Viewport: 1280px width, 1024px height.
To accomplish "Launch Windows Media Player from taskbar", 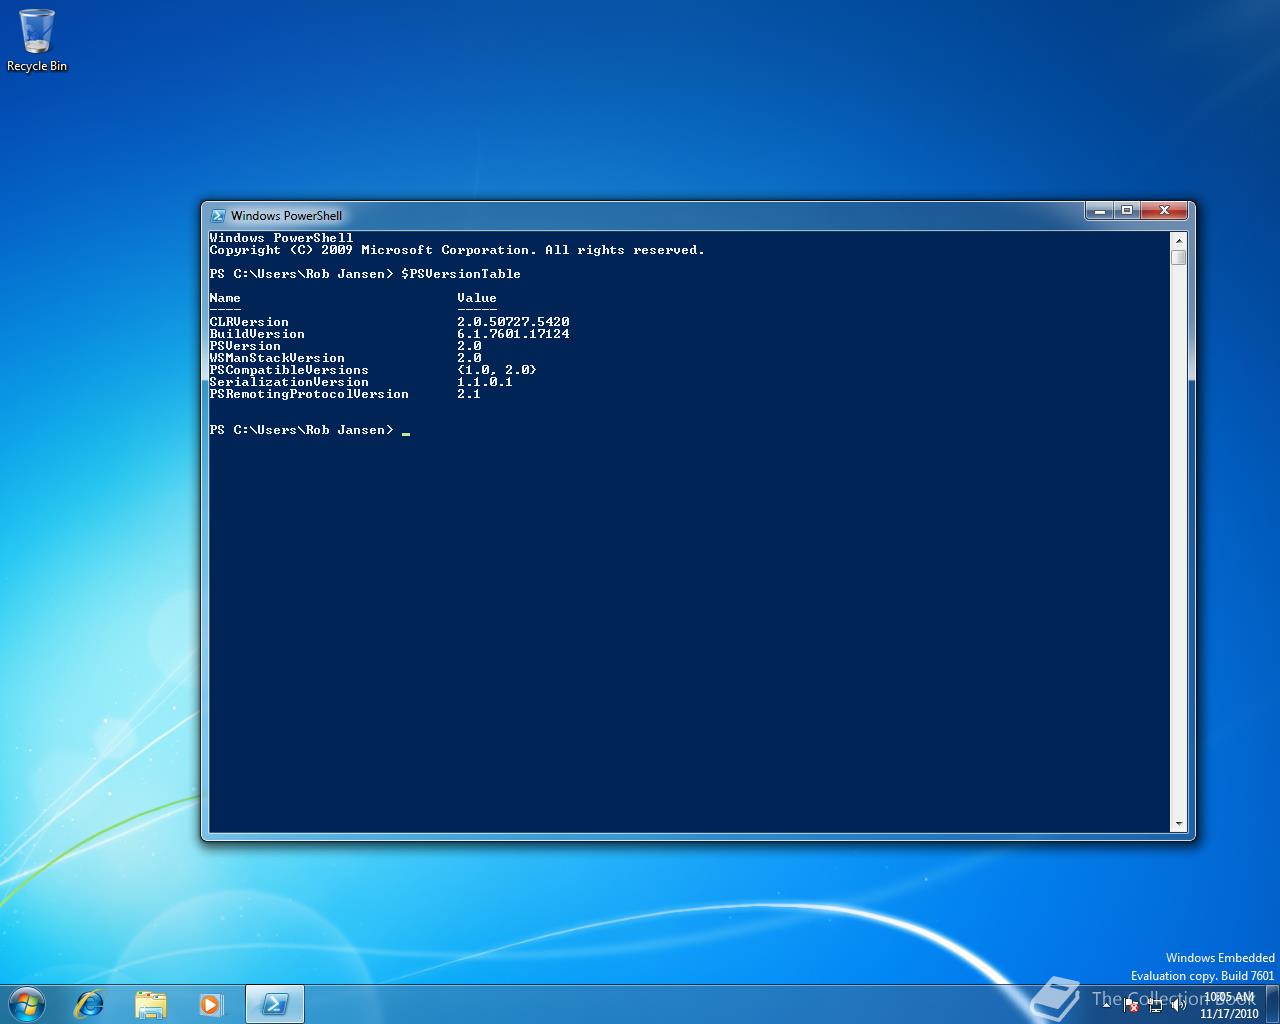I will click(x=210, y=1004).
